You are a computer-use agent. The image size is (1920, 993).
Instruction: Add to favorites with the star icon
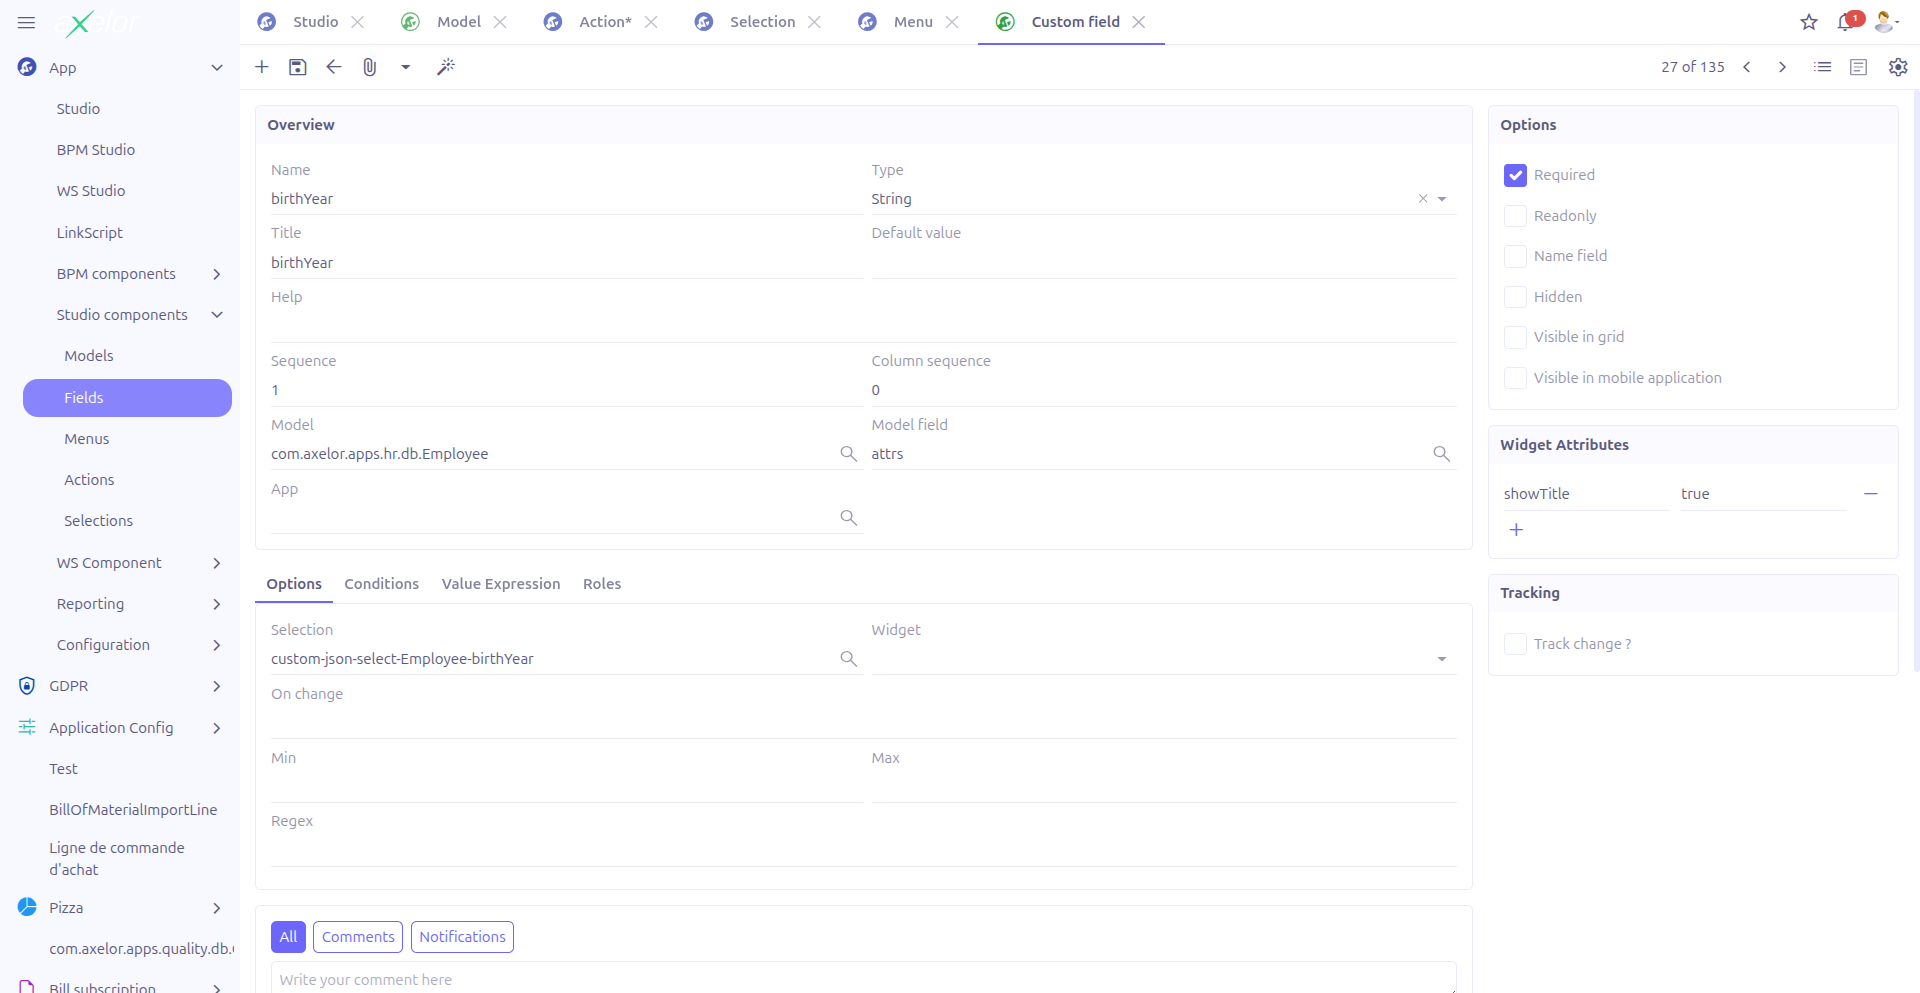click(1809, 22)
